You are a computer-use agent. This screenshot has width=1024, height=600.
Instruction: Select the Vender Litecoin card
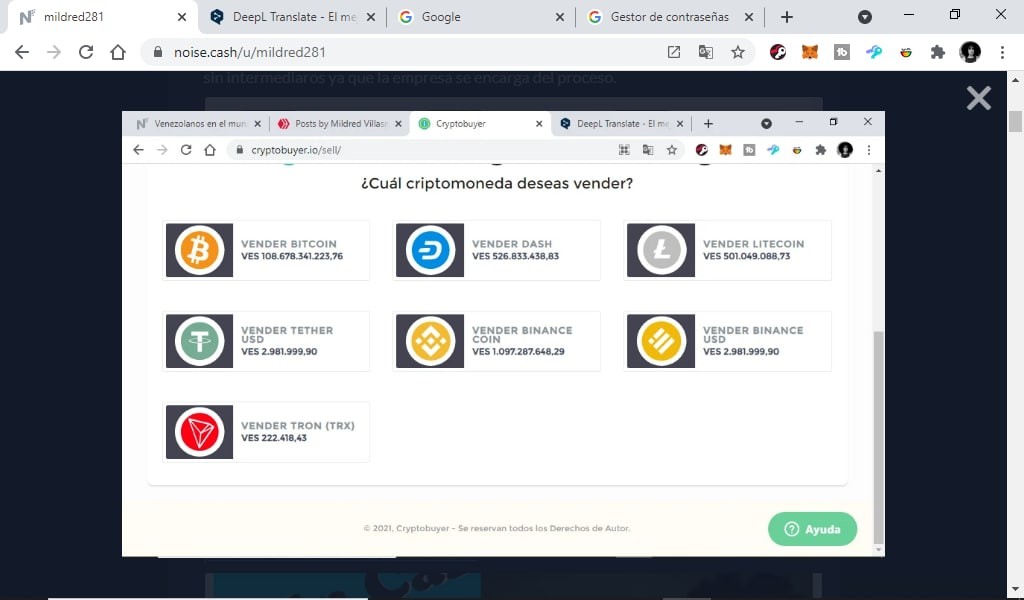click(x=728, y=250)
